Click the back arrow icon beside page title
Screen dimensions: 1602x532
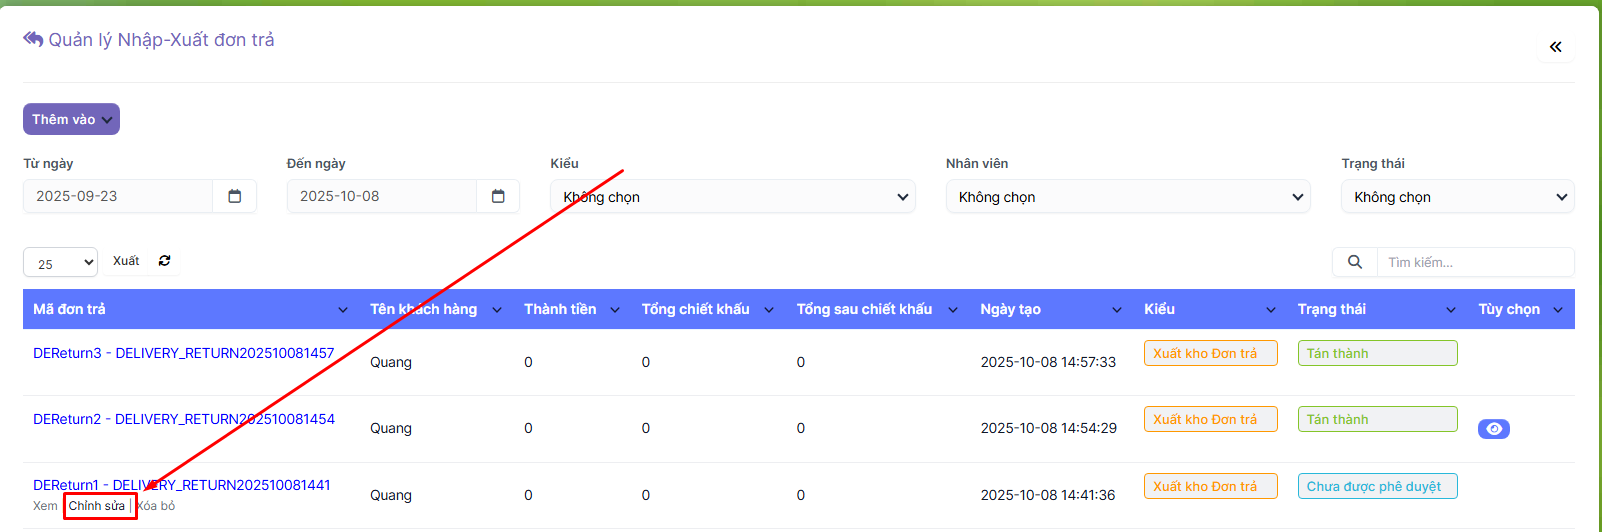pos(33,39)
